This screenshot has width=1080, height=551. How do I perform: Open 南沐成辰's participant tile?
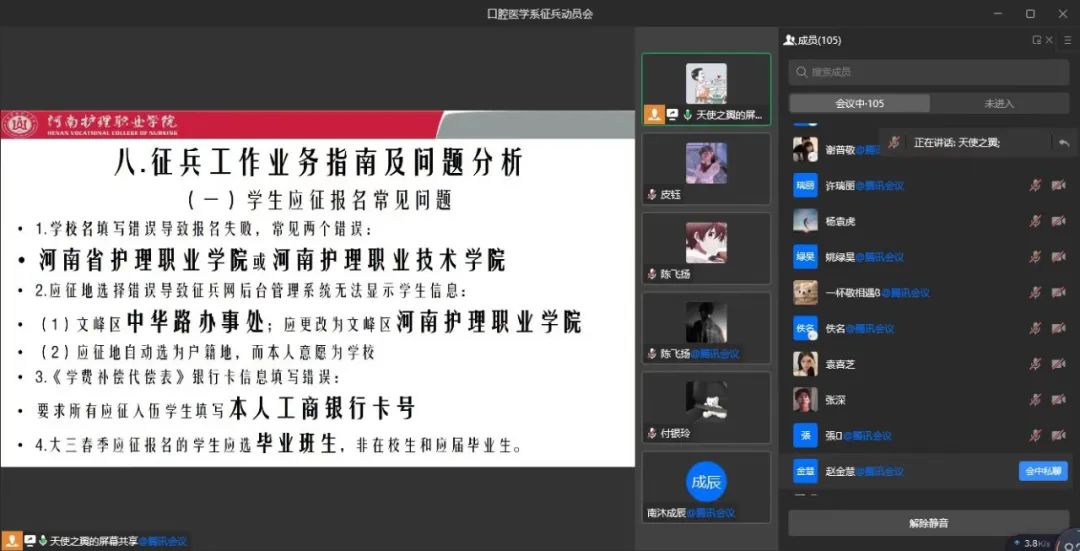tap(706, 486)
